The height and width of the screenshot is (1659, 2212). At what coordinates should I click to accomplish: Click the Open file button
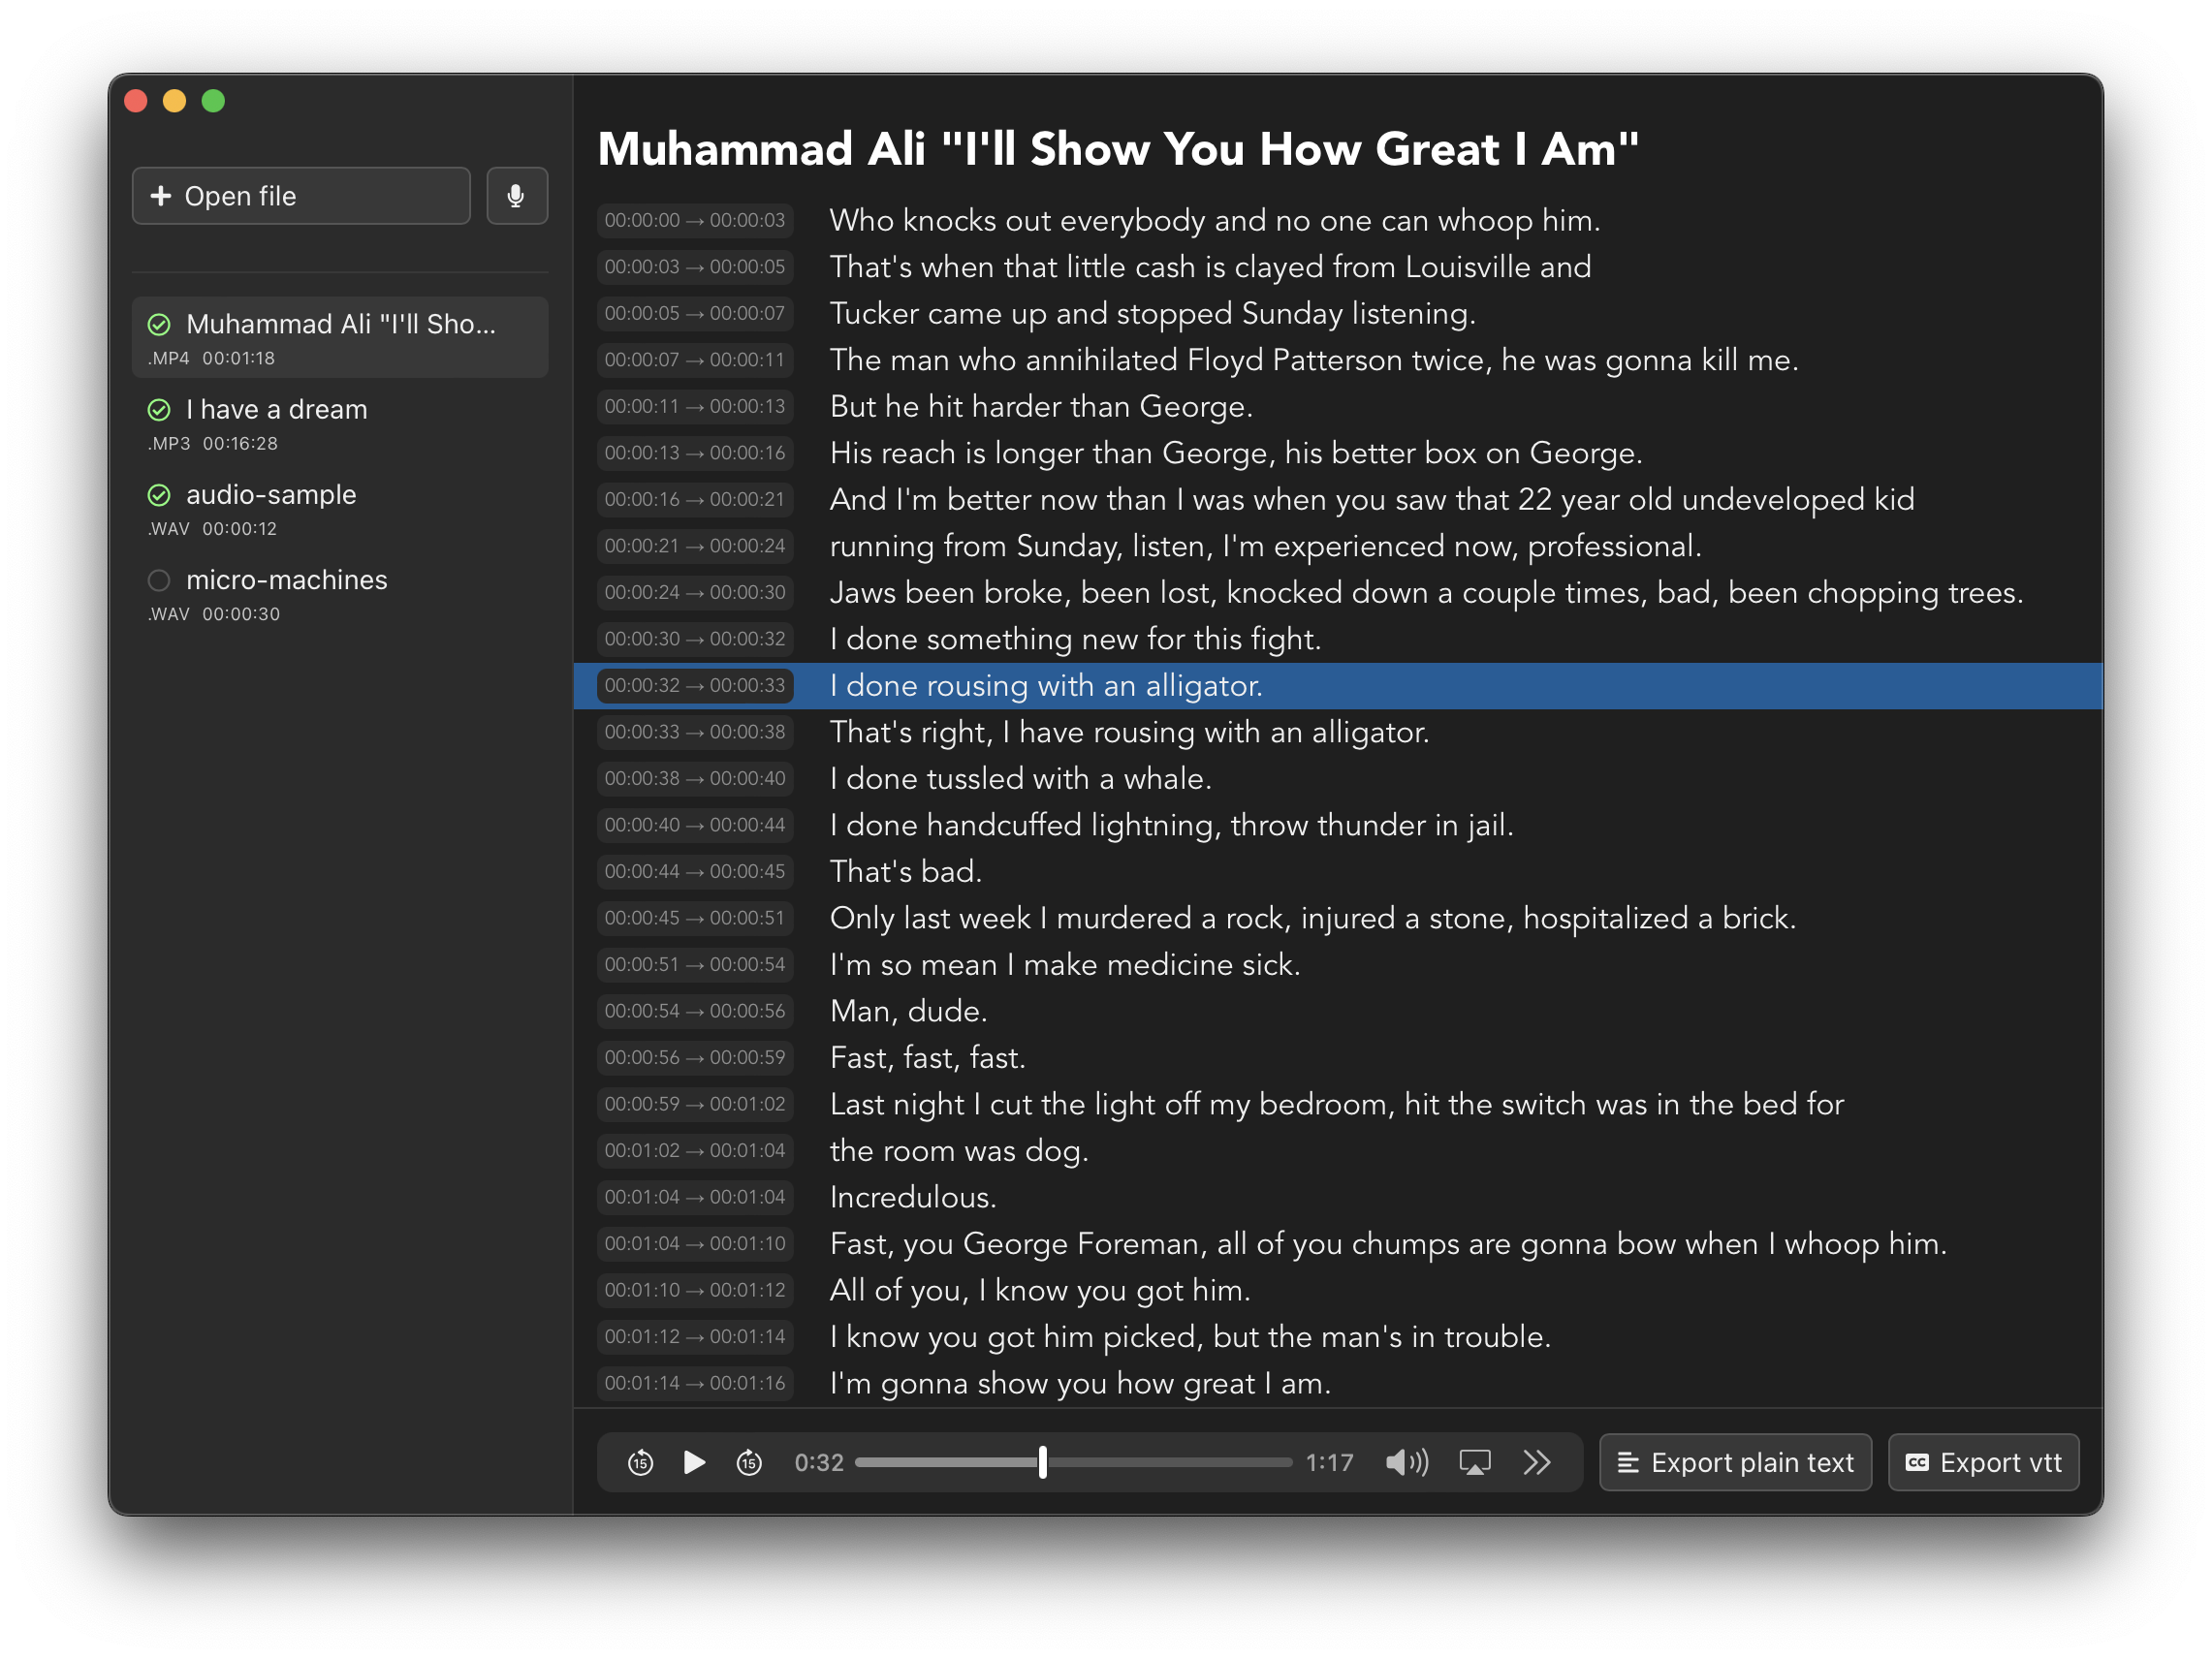point(301,196)
